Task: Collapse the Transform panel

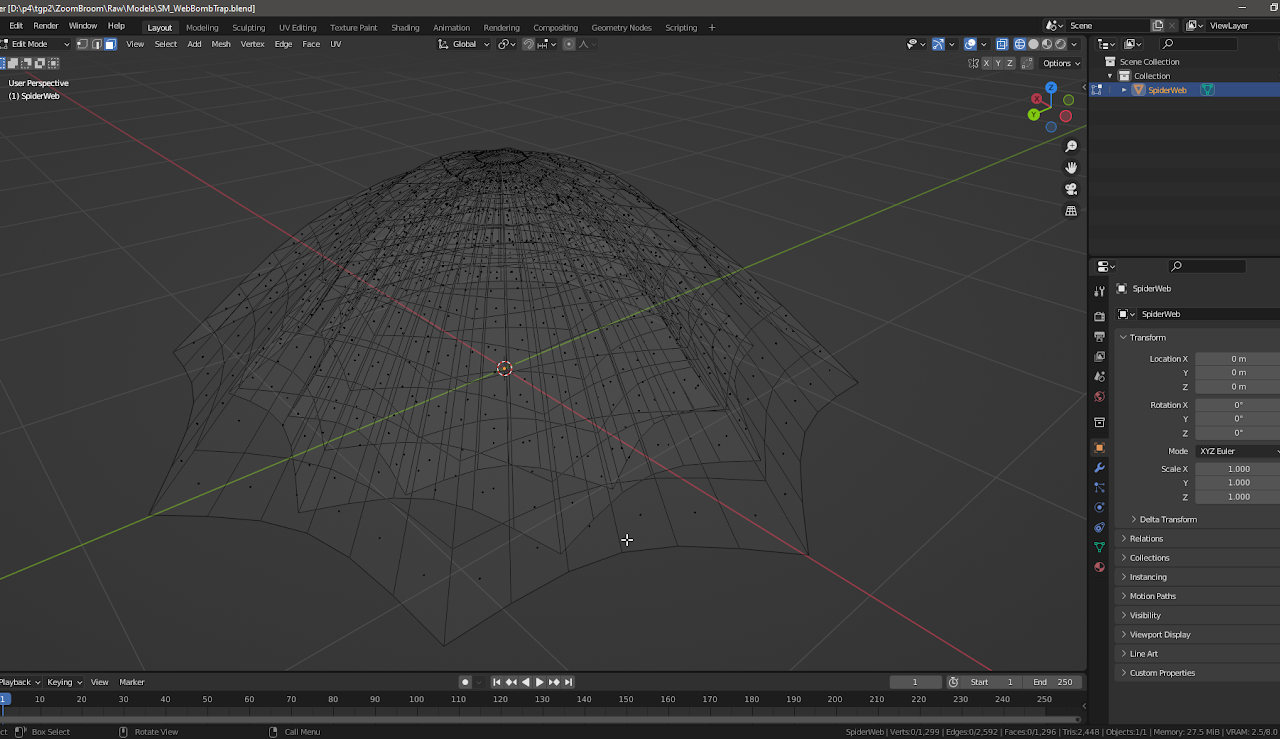Action: (1146, 338)
